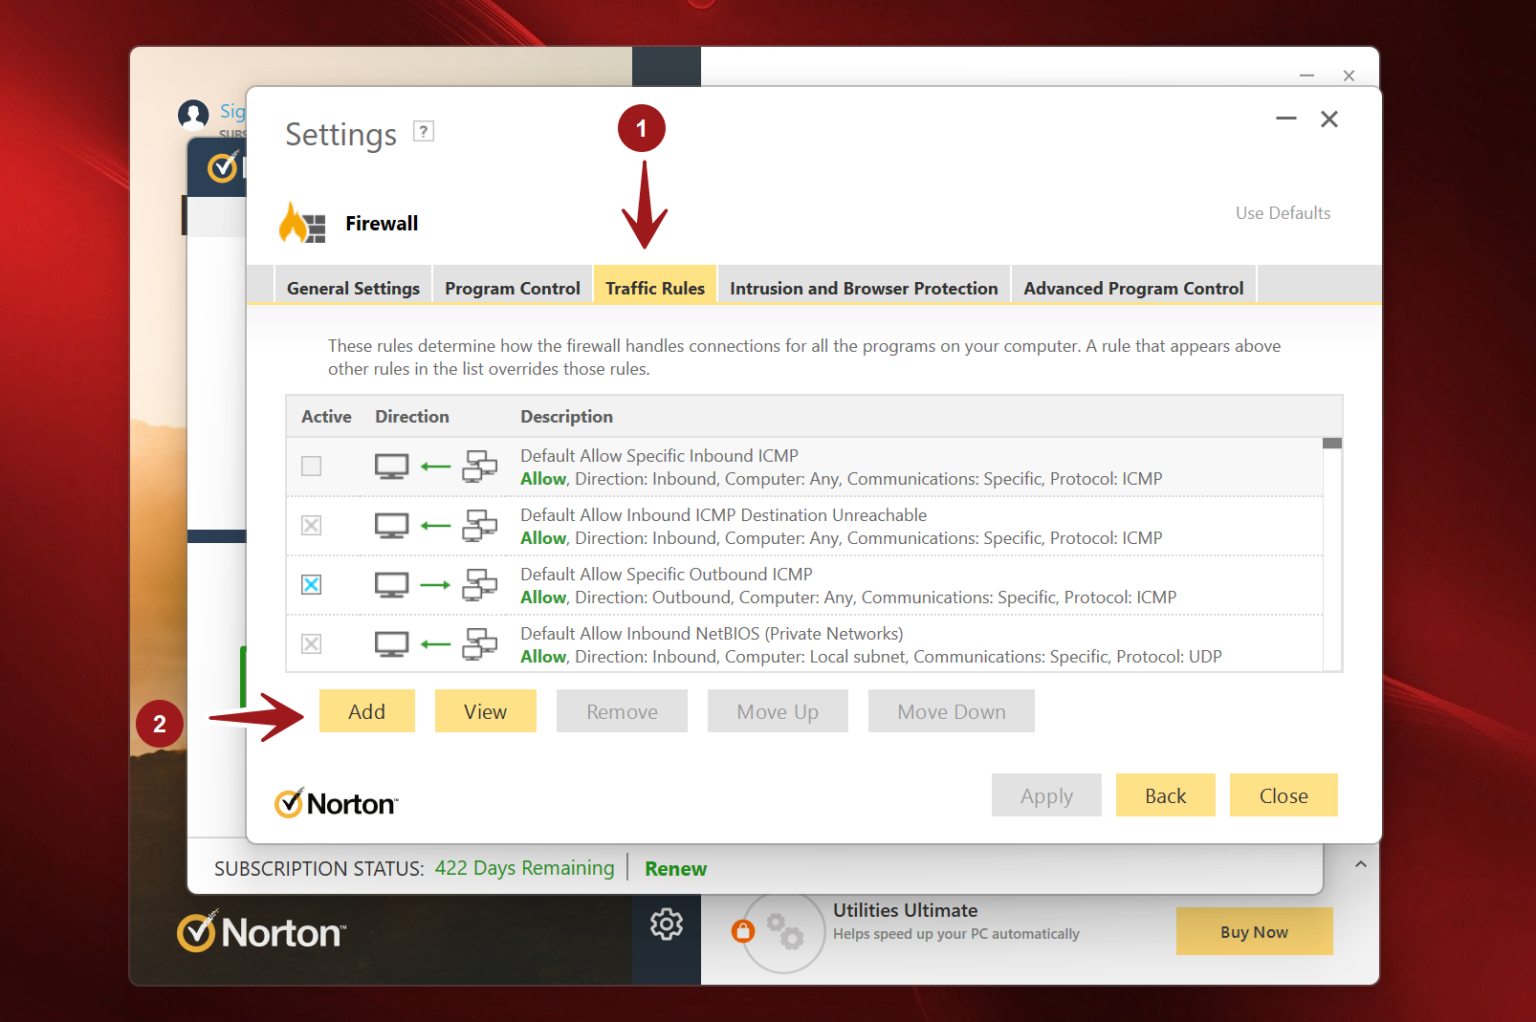This screenshot has height=1022, width=1536.
Task: Click the Renew subscription link
Action: (675, 869)
